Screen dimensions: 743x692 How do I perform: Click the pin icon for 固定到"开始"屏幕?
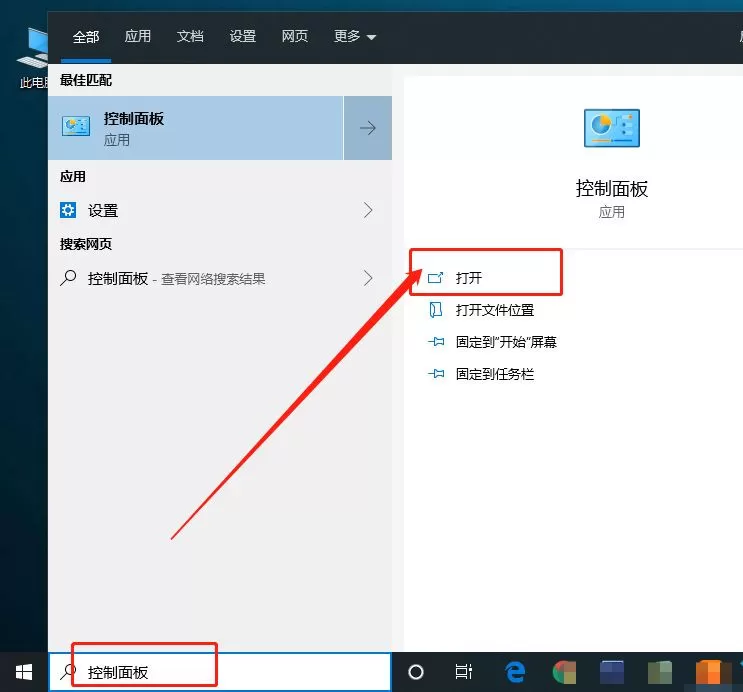436,342
